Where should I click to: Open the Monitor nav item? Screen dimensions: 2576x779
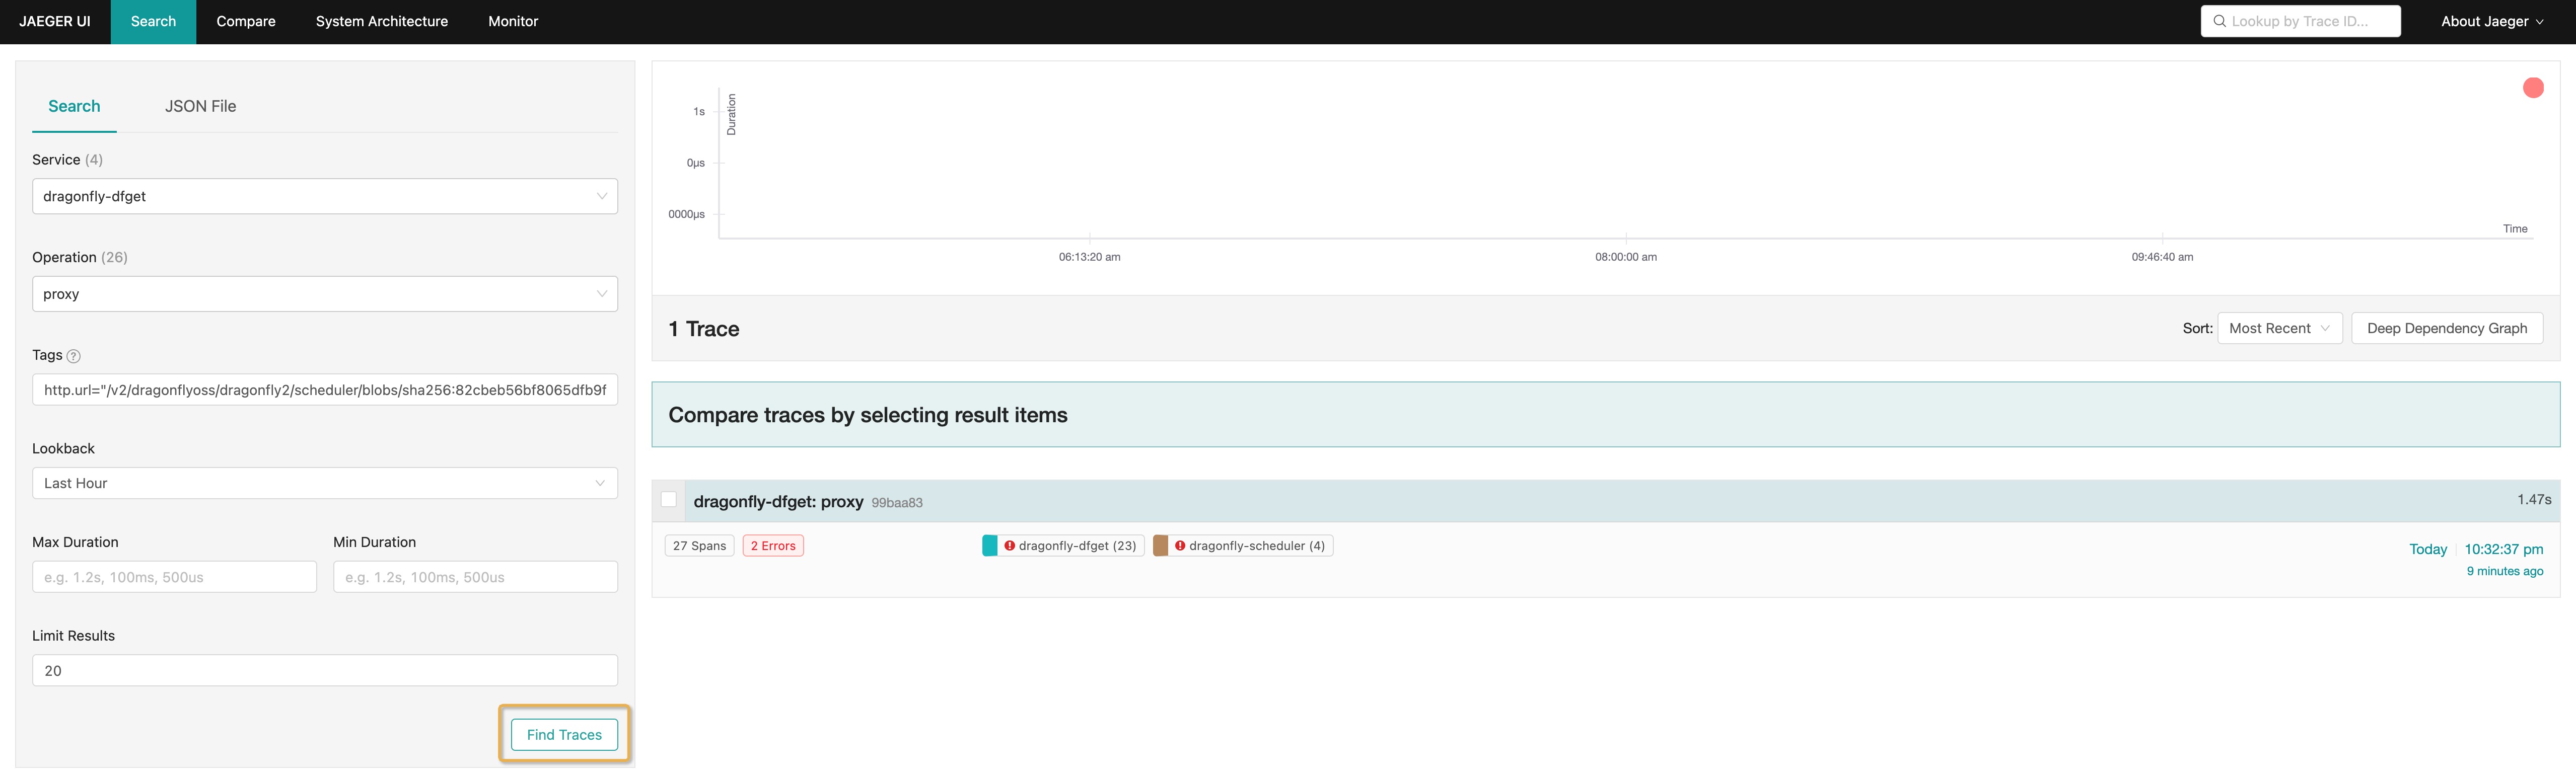click(513, 21)
